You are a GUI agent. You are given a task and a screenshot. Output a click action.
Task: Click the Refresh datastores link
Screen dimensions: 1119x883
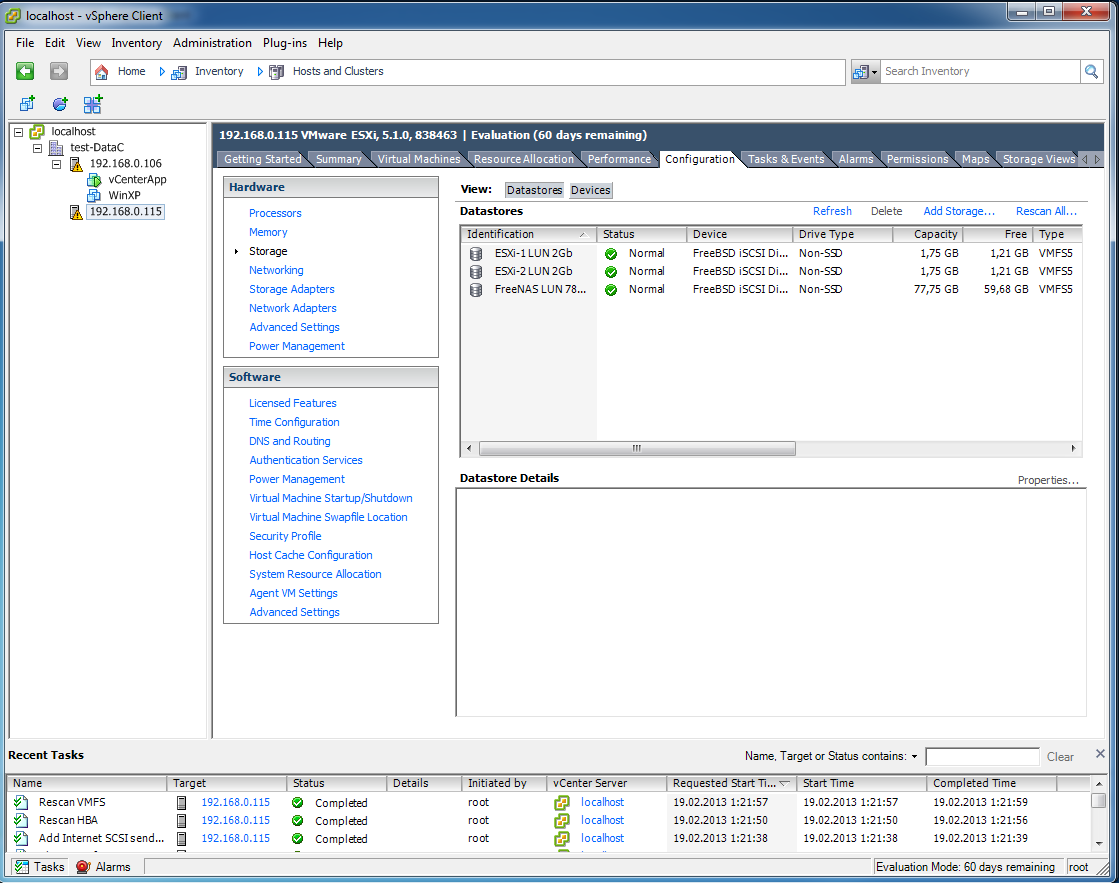click(x=832, y=211)
